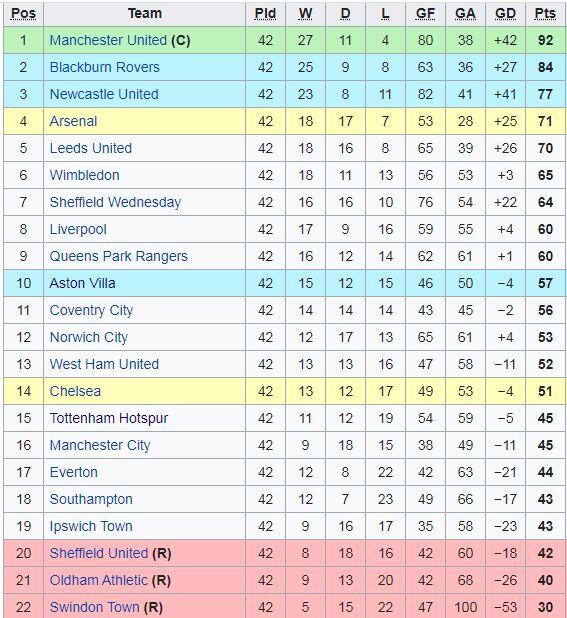Open the Coventry City link
567x618 pixels.
tap(91, 310)
